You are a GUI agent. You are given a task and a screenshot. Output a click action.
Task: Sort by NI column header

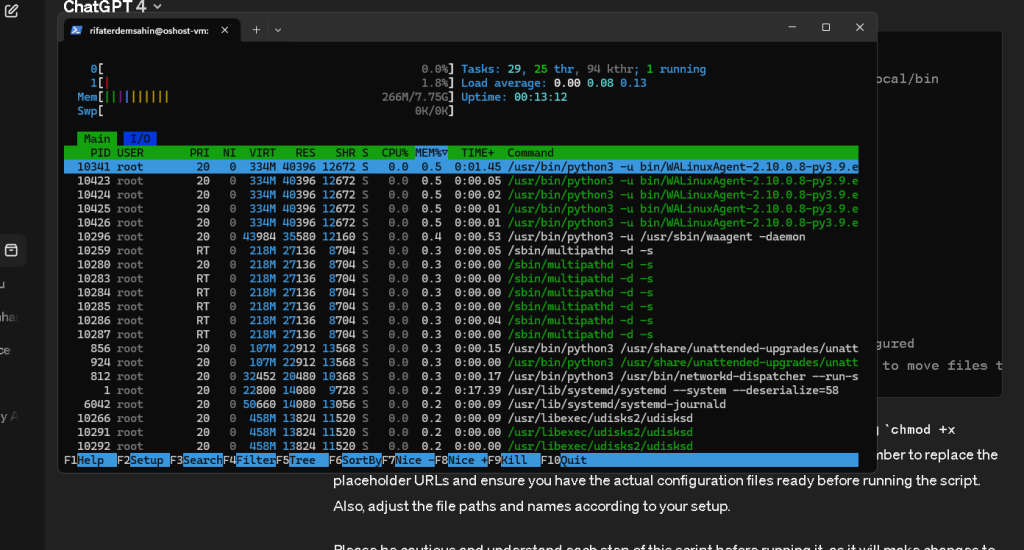[x=229, y=153]
